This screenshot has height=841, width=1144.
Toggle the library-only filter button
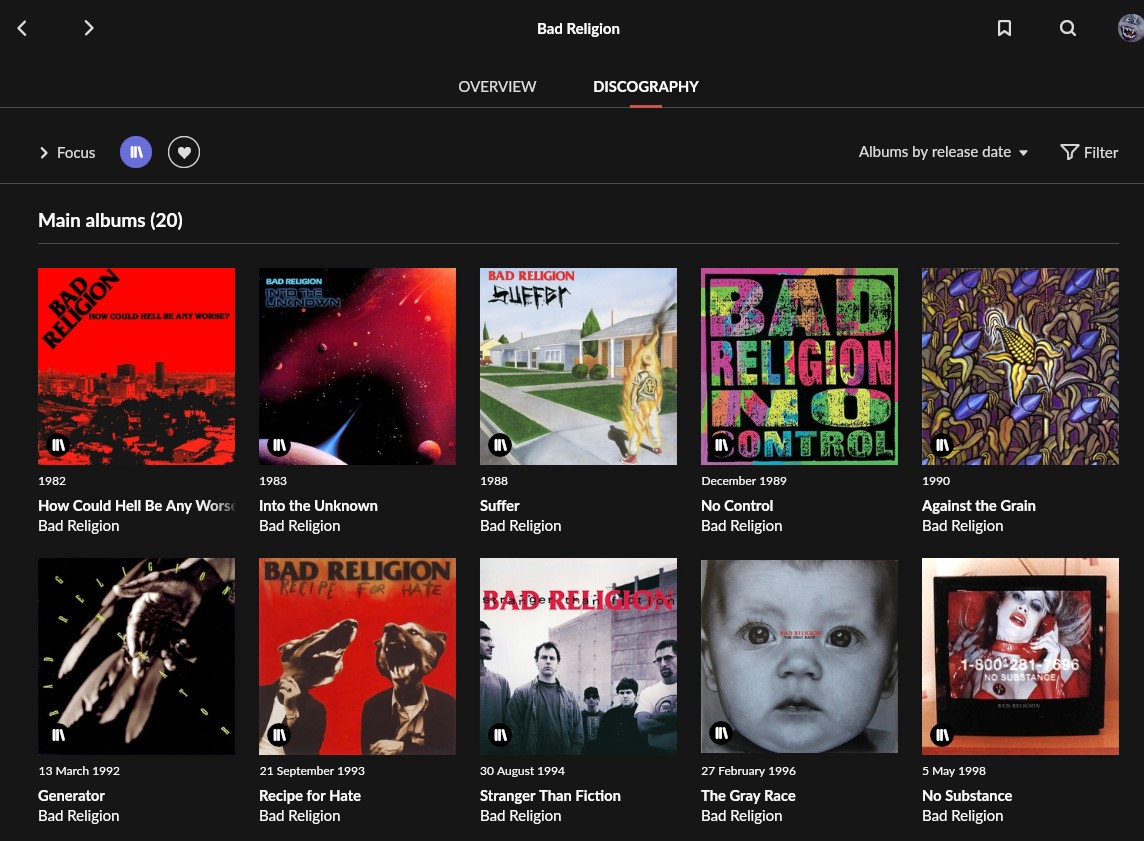click(136, 152)
